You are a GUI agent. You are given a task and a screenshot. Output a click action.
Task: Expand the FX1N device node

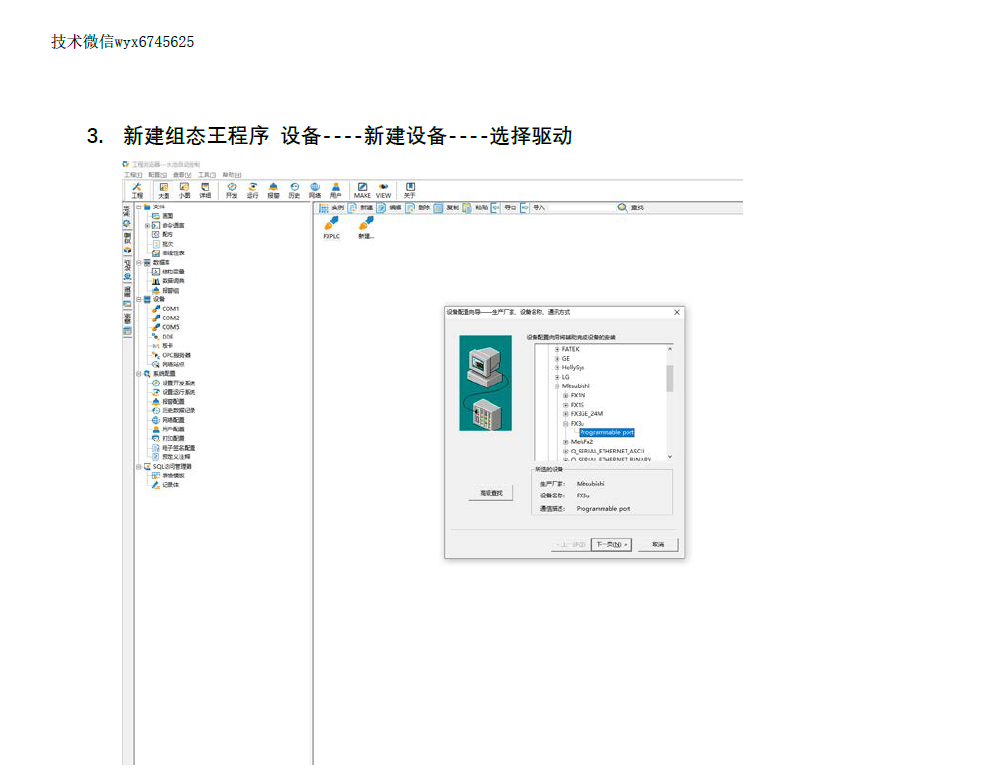click(x=565, y=395)
